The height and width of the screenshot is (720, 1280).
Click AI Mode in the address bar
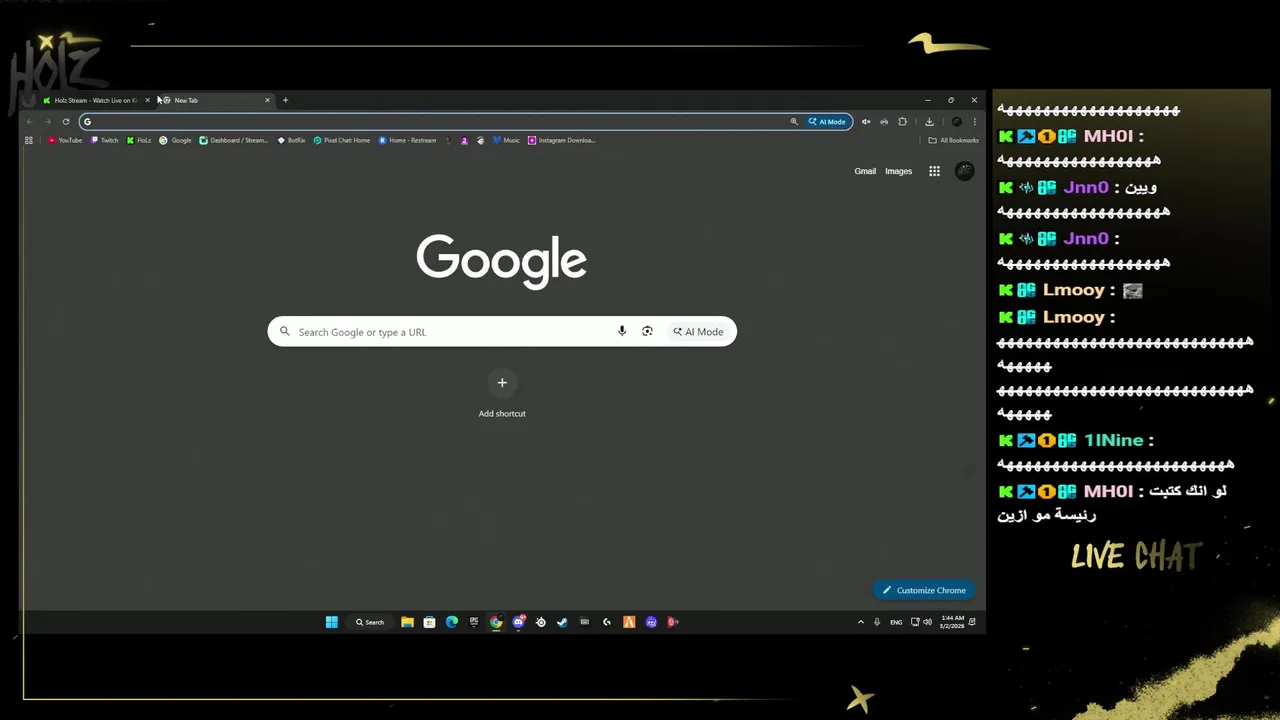pos(828,122)
